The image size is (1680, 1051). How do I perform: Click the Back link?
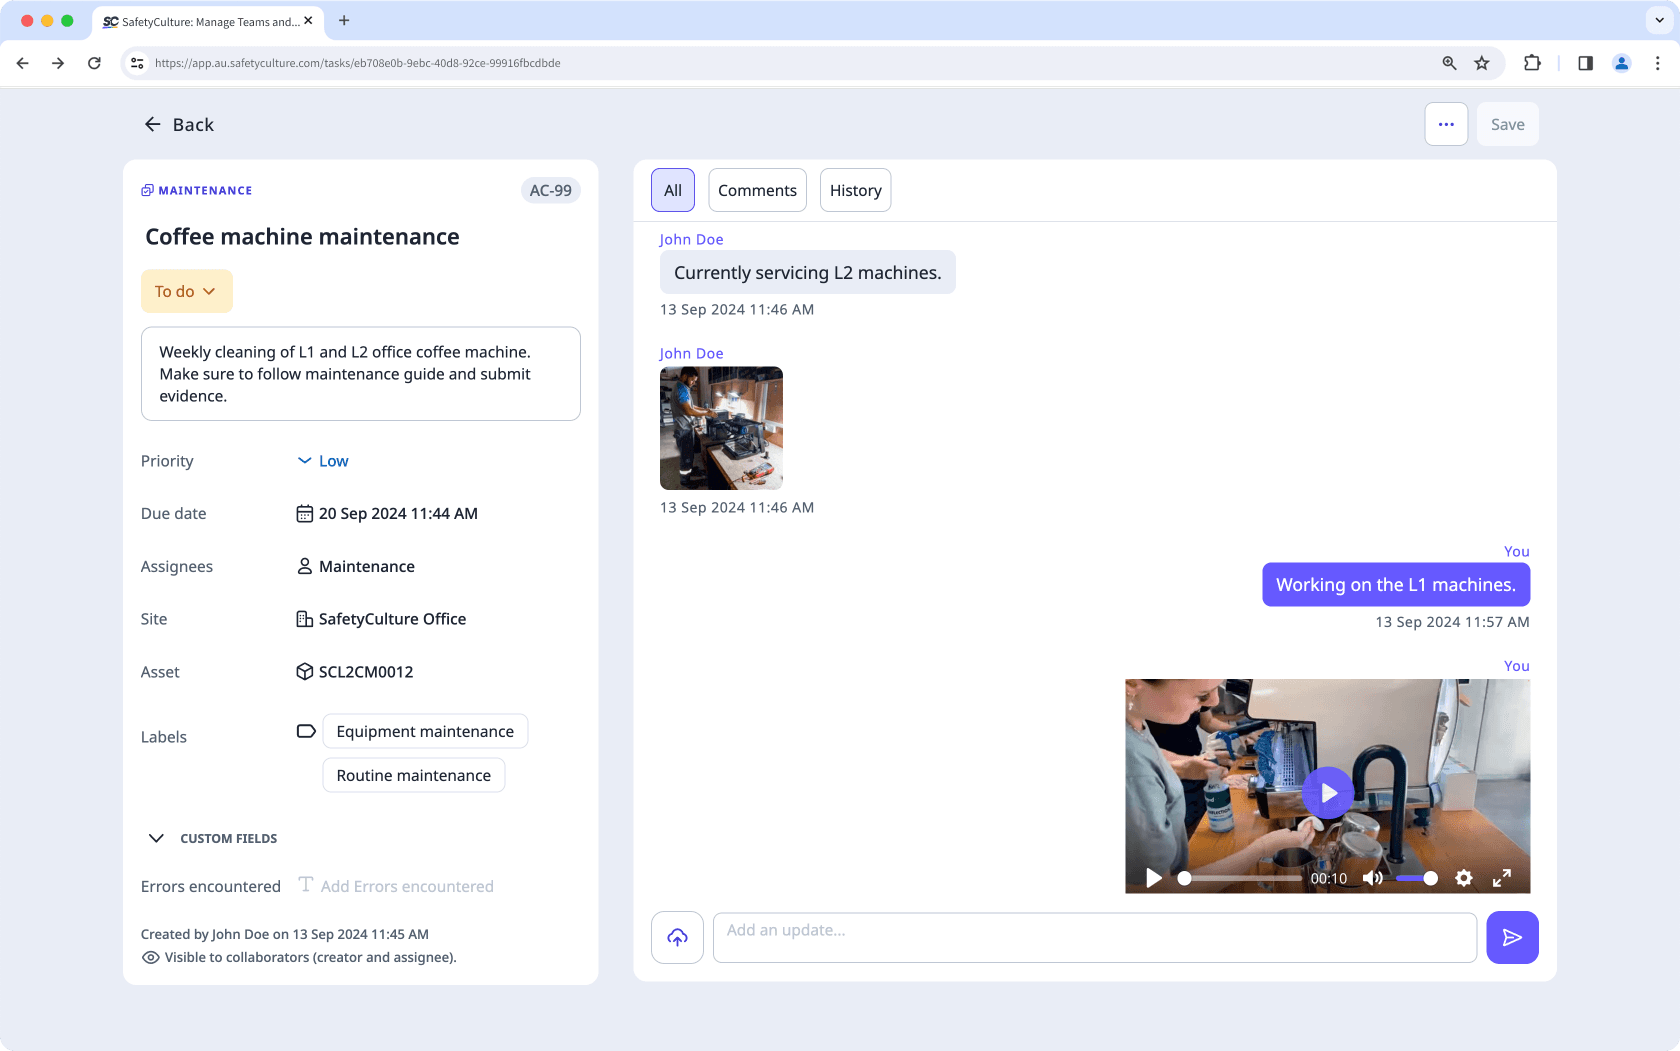(178, 124)
